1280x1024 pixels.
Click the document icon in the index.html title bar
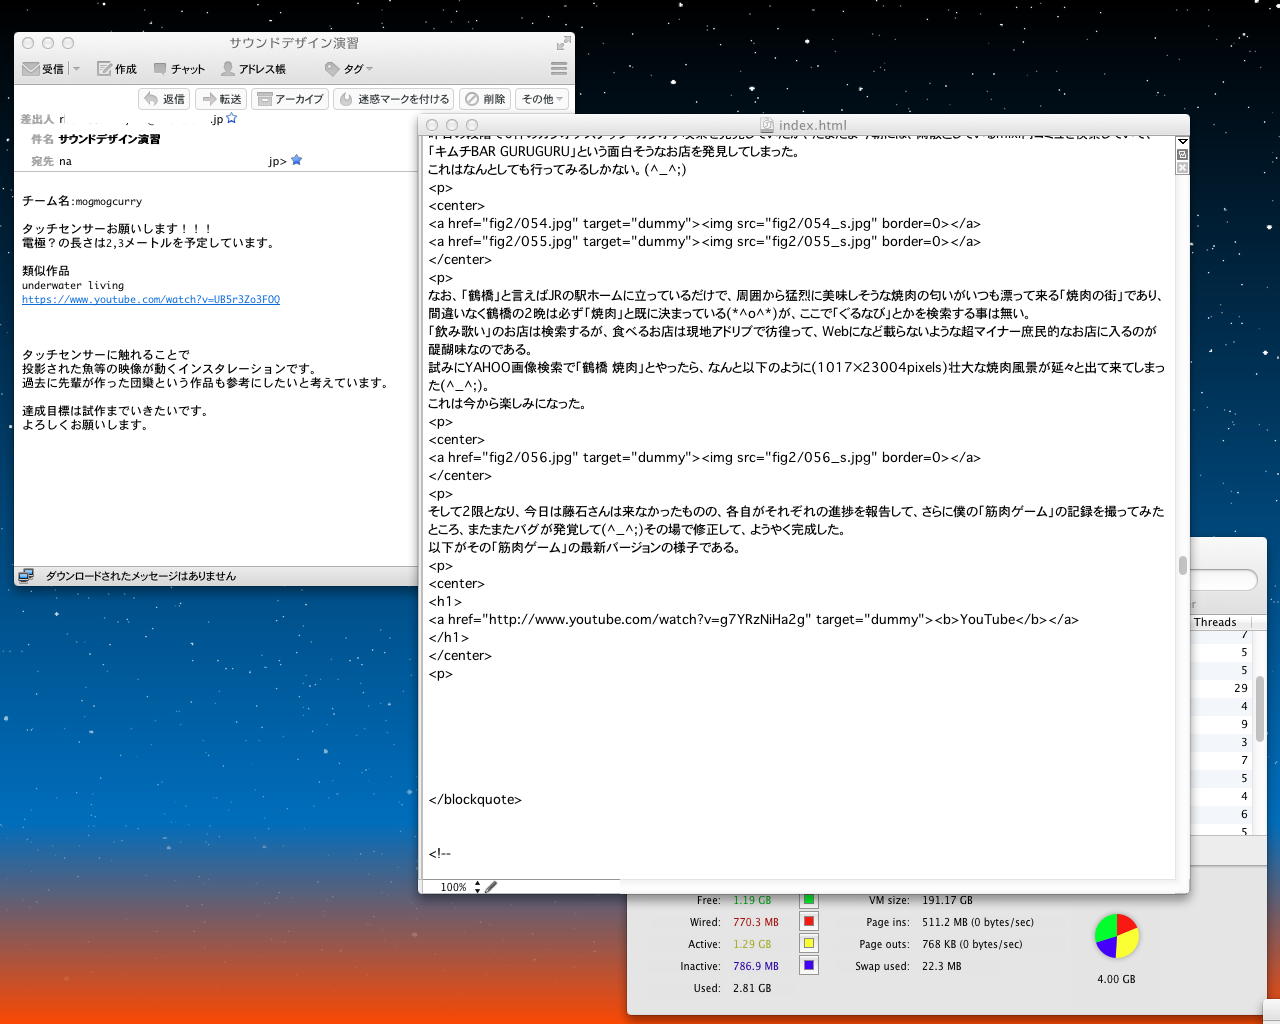pos(767,125)
